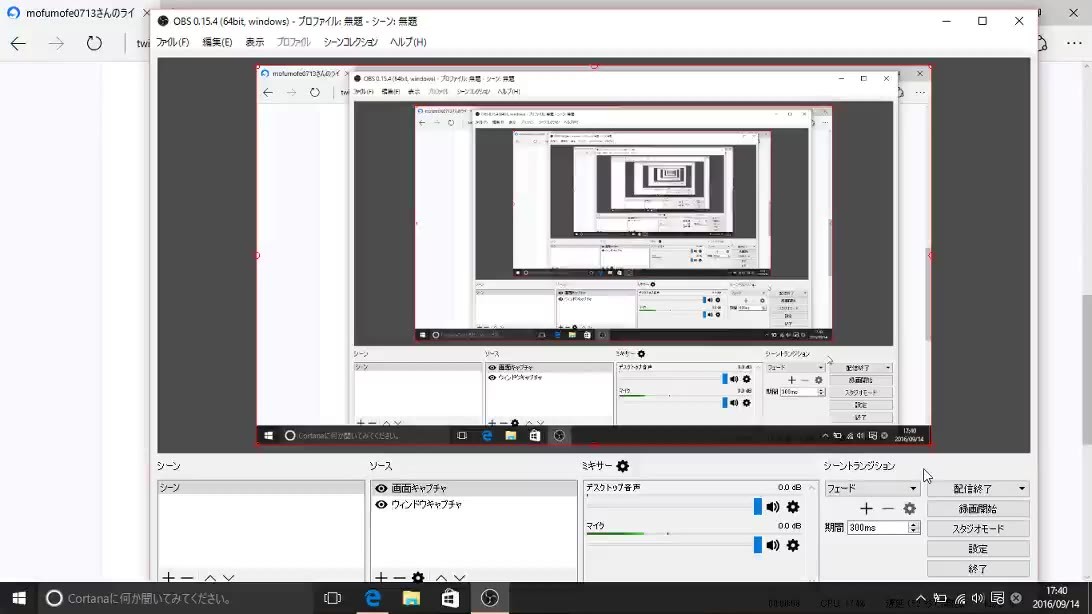This screenshot has width=1092, height=614.
Task: Open File Explorer from the taskbar
Action: [411, 598]
